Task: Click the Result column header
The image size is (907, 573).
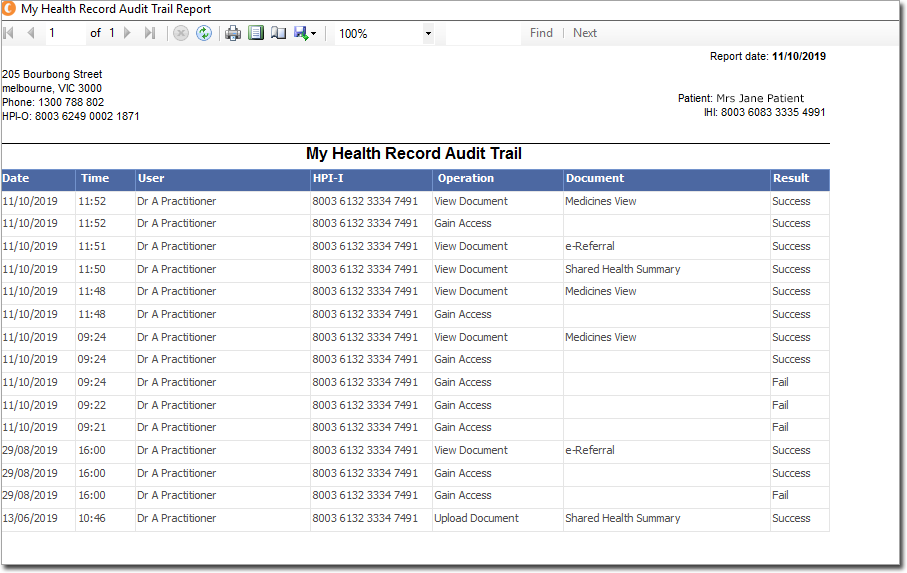Action: click(x=790, y=179)
